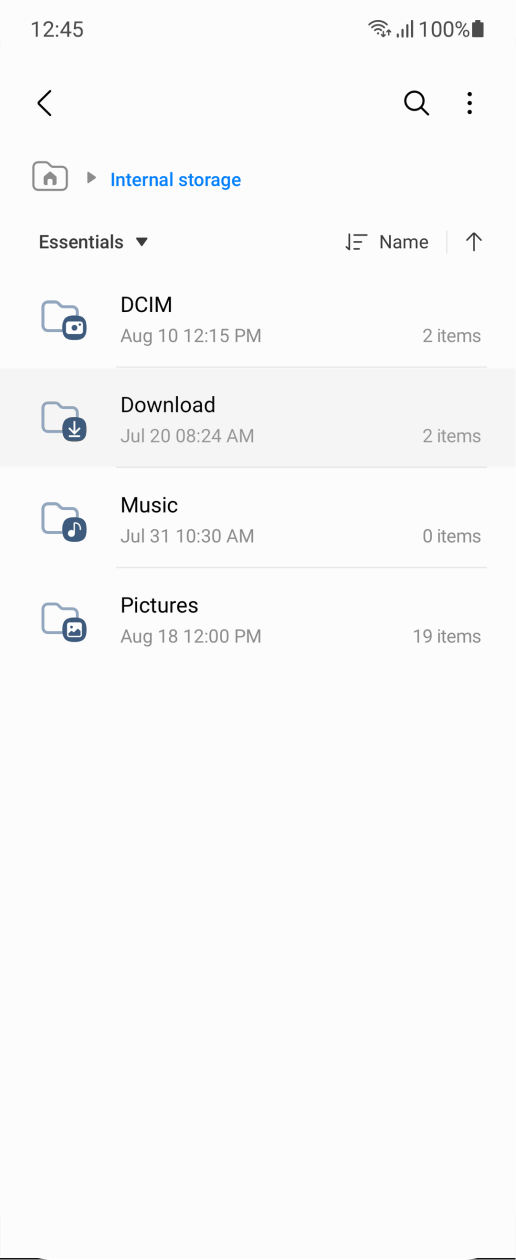Tap the sort lines icon beside Name
The width and height of the screenshot is (516, 1260).
coord(356,242)
